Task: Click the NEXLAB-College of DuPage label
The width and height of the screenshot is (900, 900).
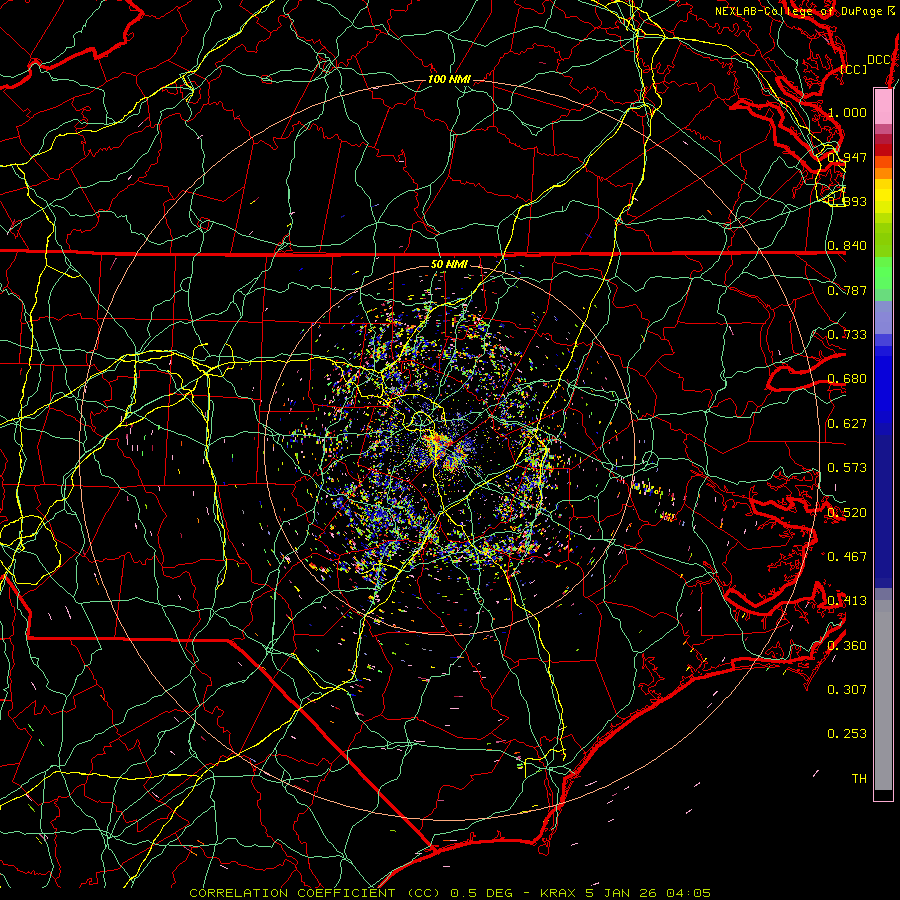Action: [x=798, y=11]
